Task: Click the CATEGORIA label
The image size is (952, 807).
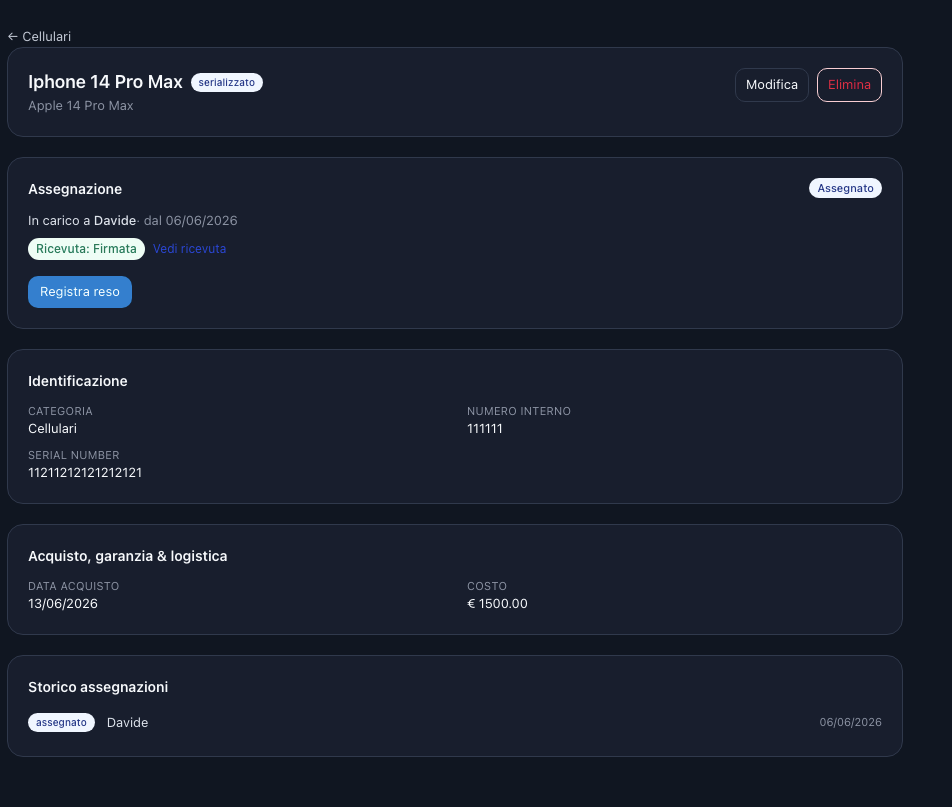Action: click(x=60, y=412)
